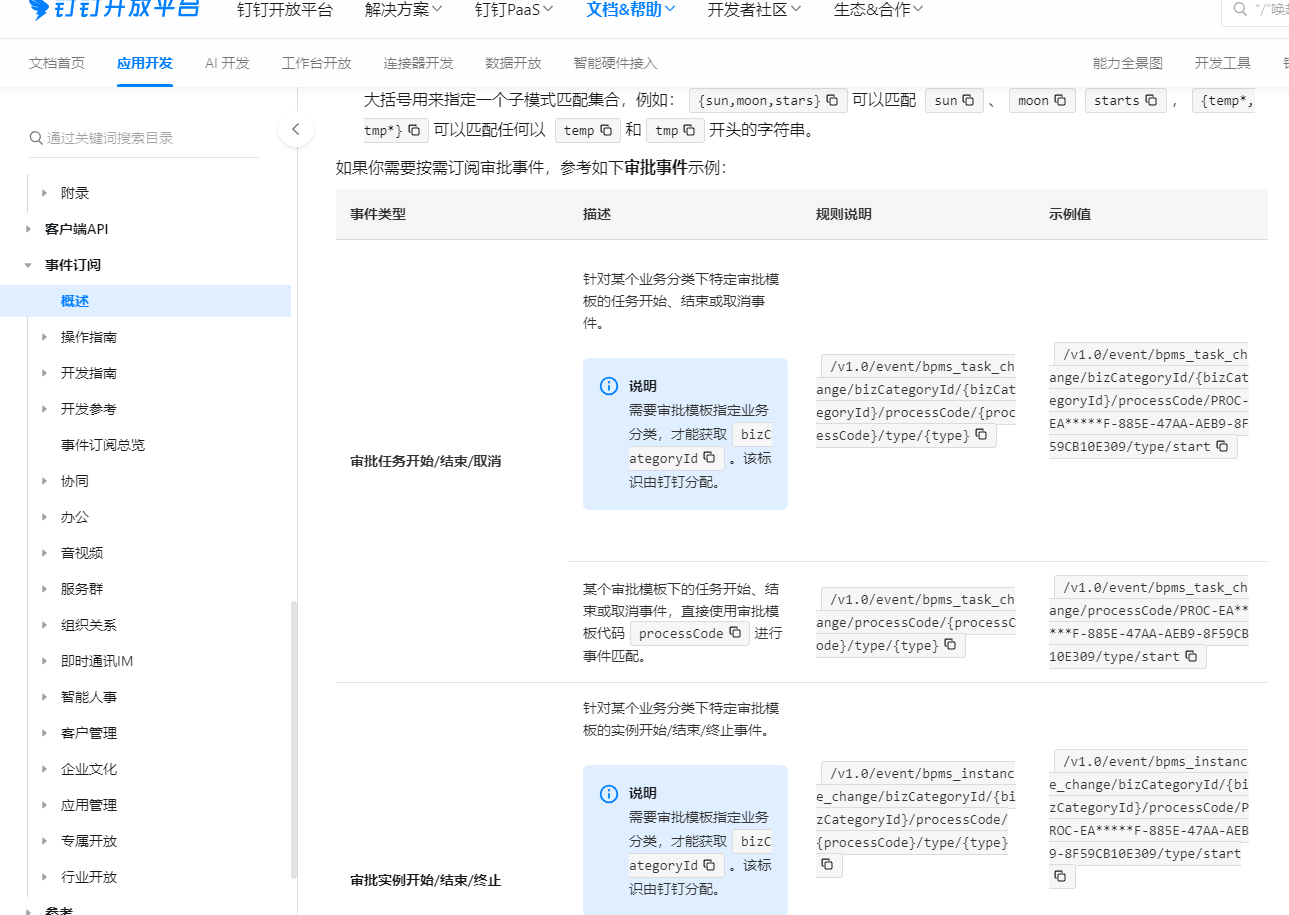Copy the 'moon' code snippet
Image resolution: width=1289 pixels, height=915 pixels.
tap(1060, 100)
